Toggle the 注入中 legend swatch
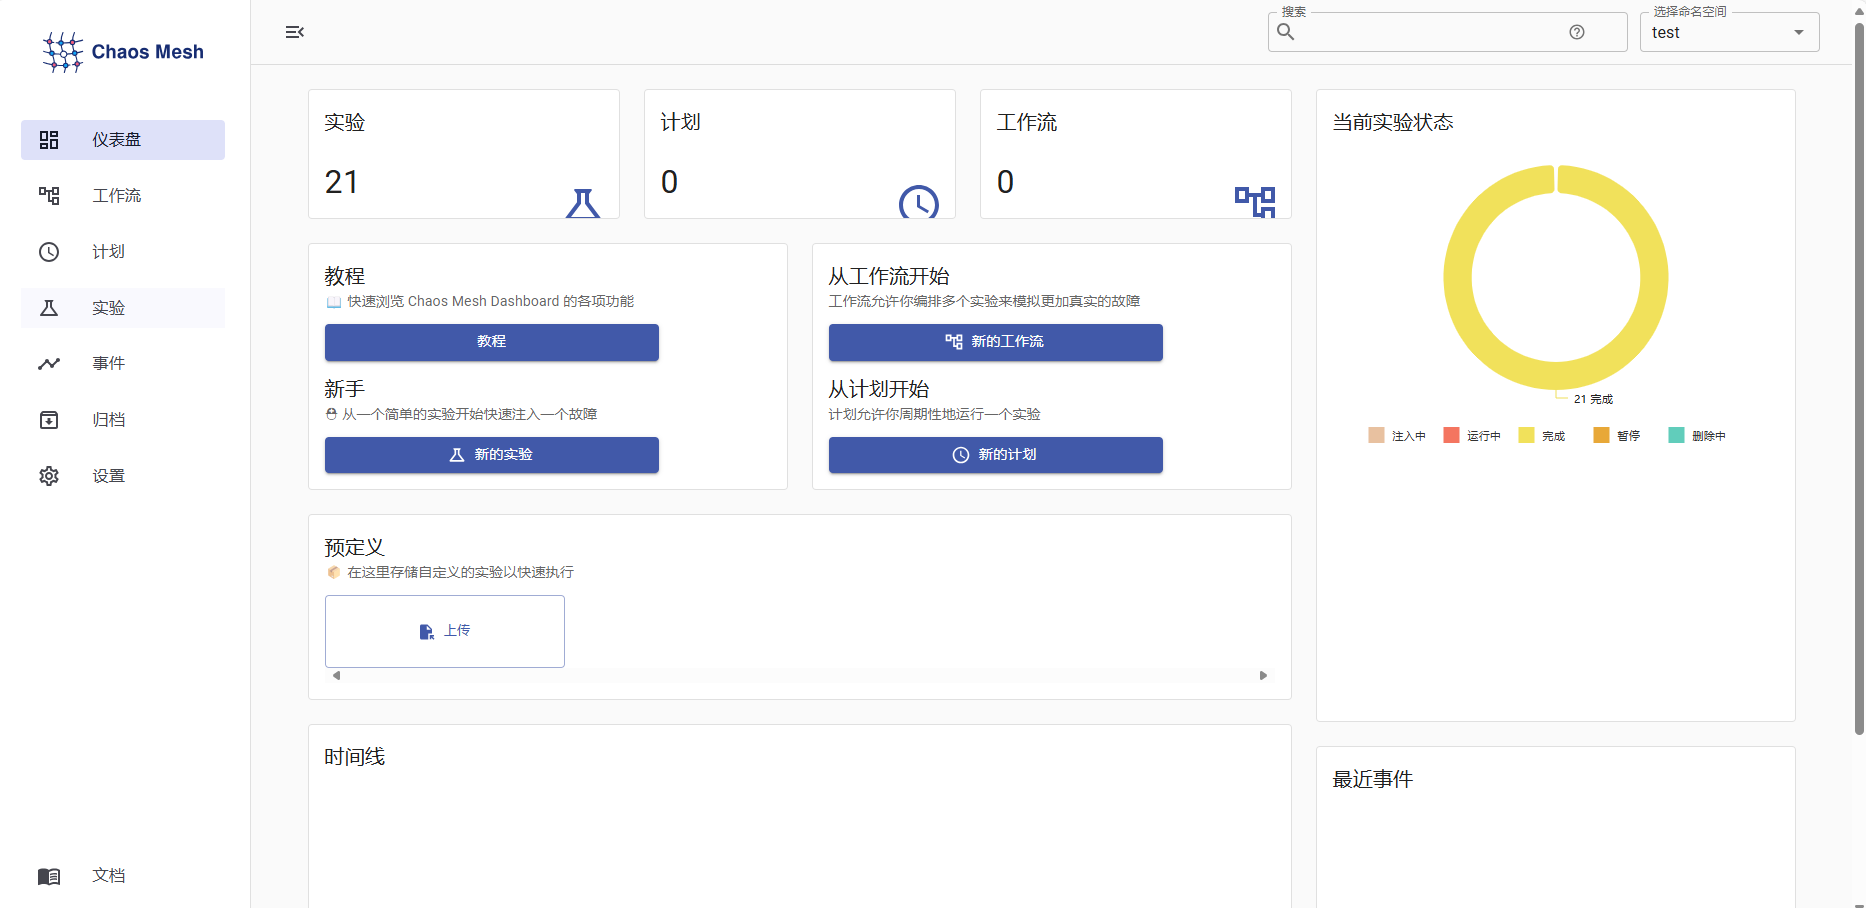1866x908 pixels. pos(1376,435)
